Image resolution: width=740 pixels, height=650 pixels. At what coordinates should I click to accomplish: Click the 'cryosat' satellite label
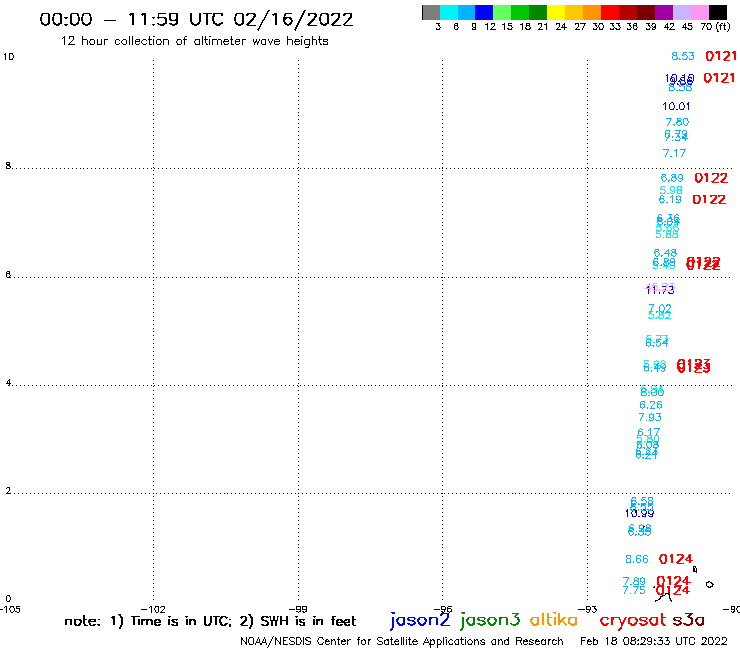632,621
